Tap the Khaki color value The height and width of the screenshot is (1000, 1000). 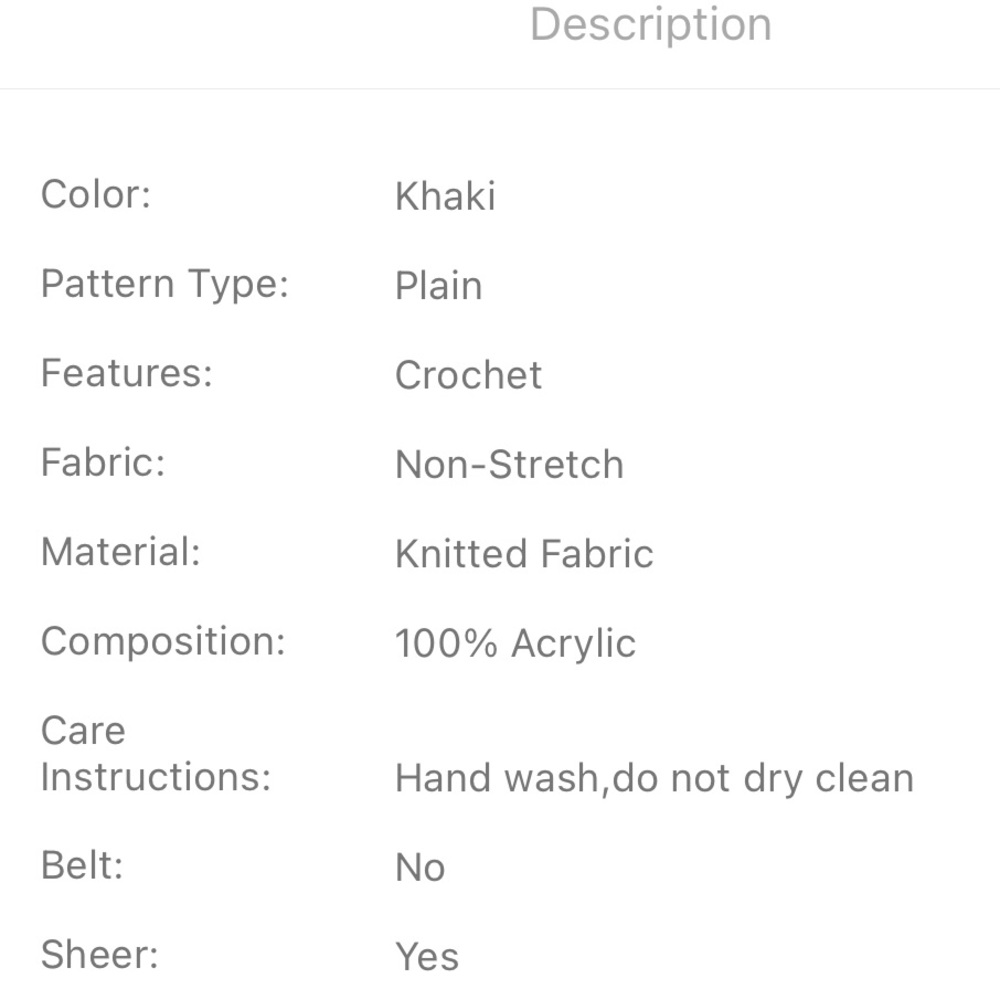[445, 196]
